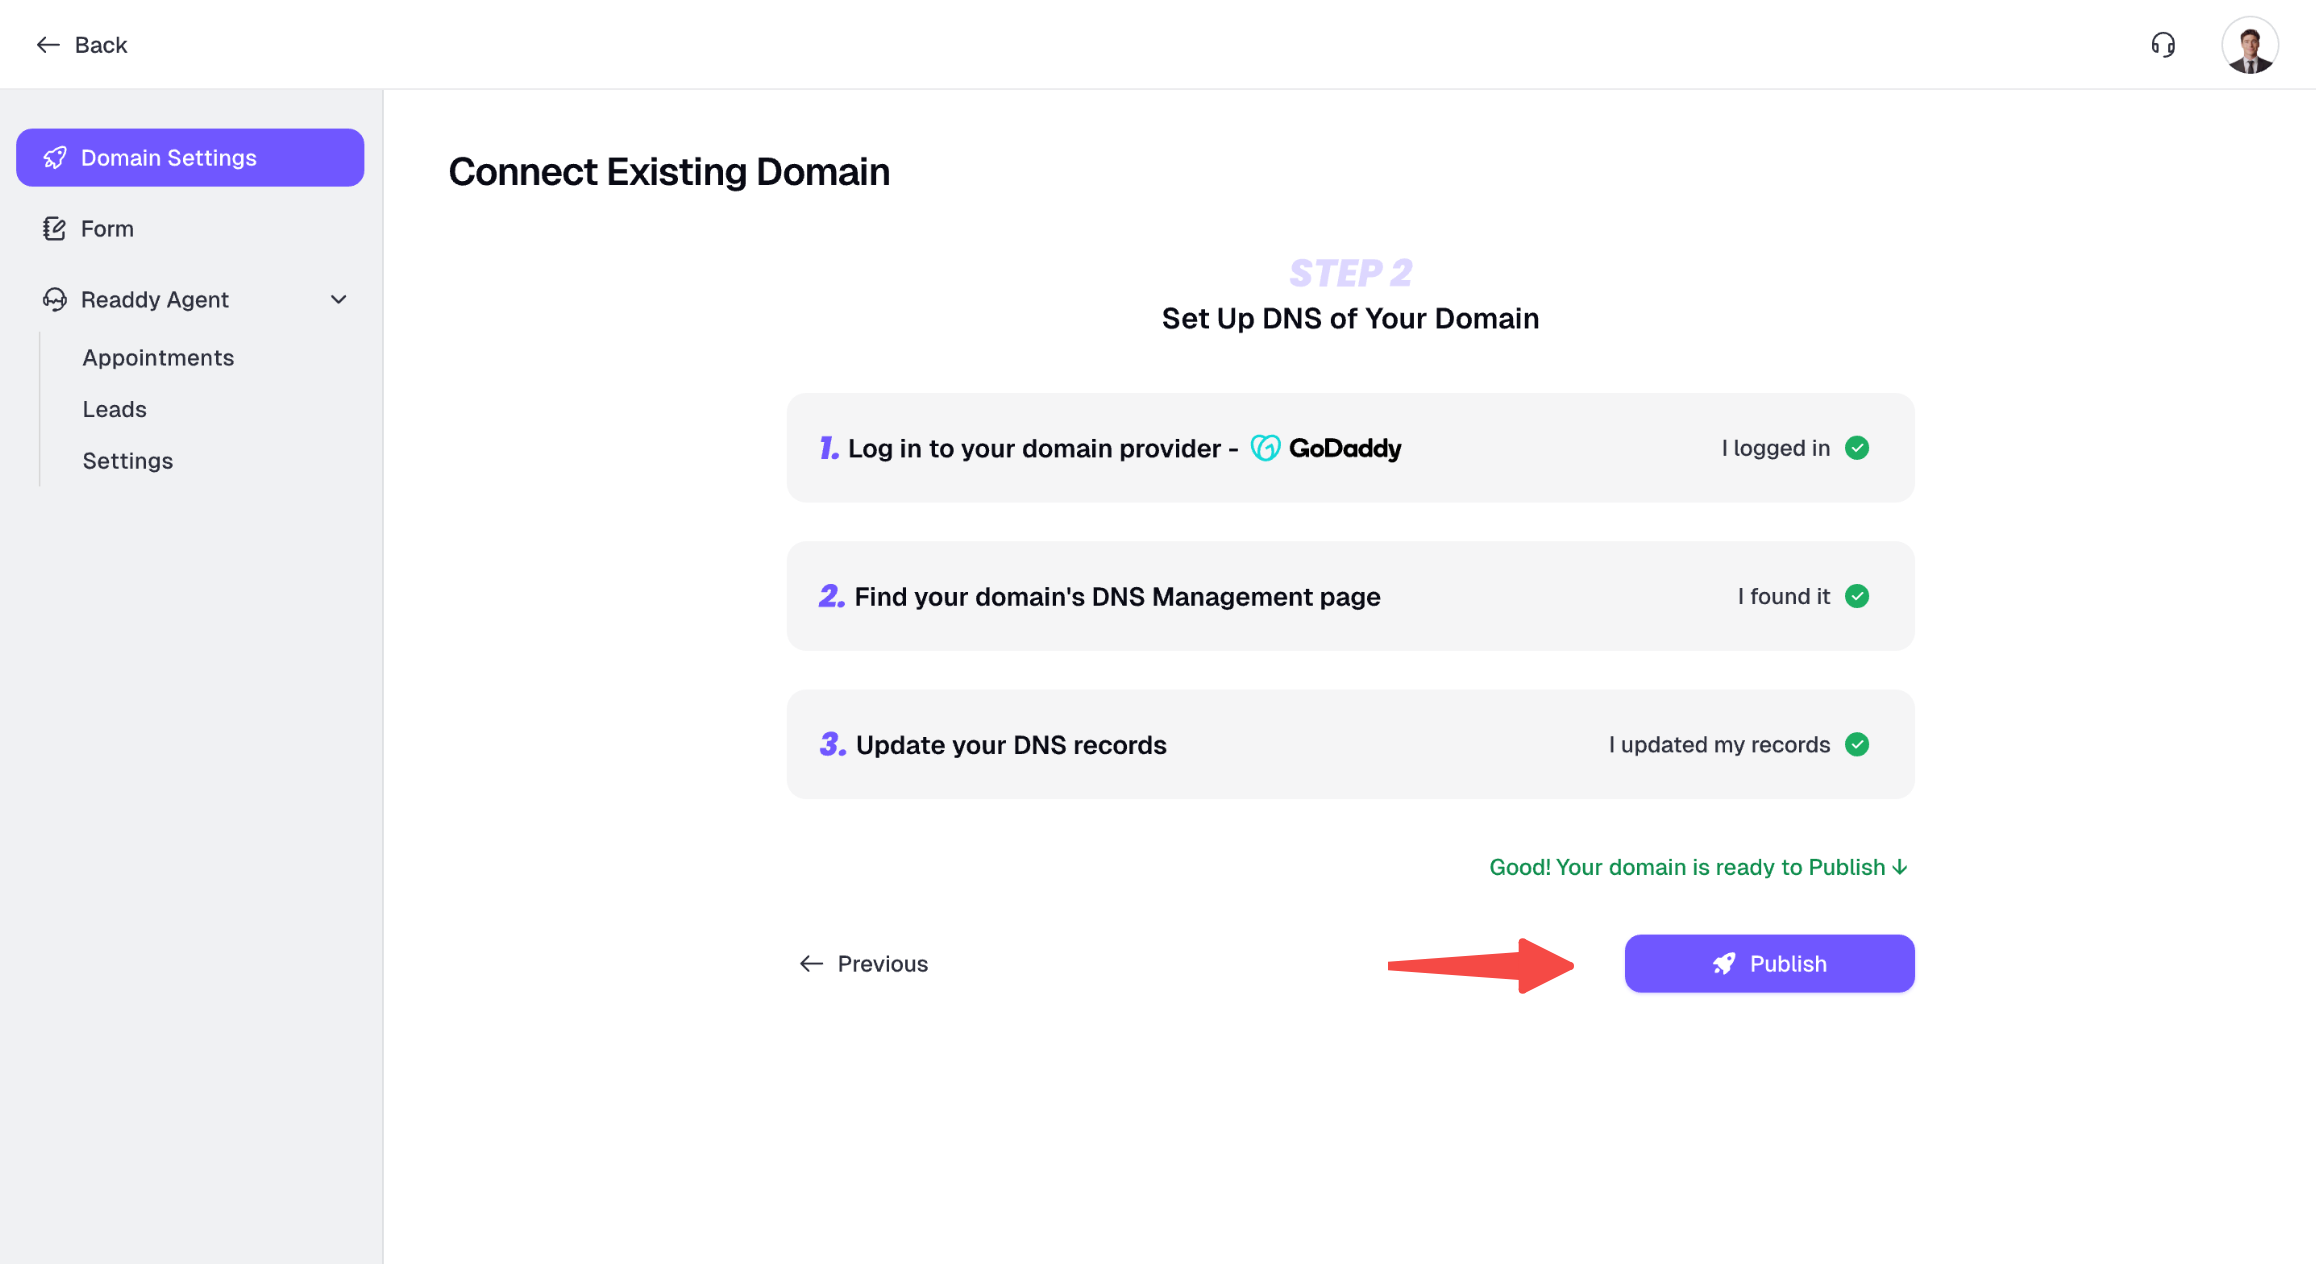
Task: Click the Readdy Agent headset icon
Action: point(54,300)
